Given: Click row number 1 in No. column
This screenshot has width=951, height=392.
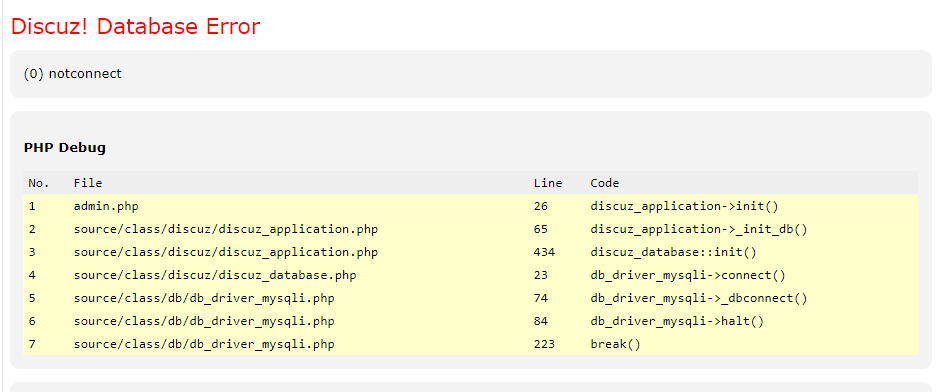Looking at the screenshot, I should (x=32, y=206).
